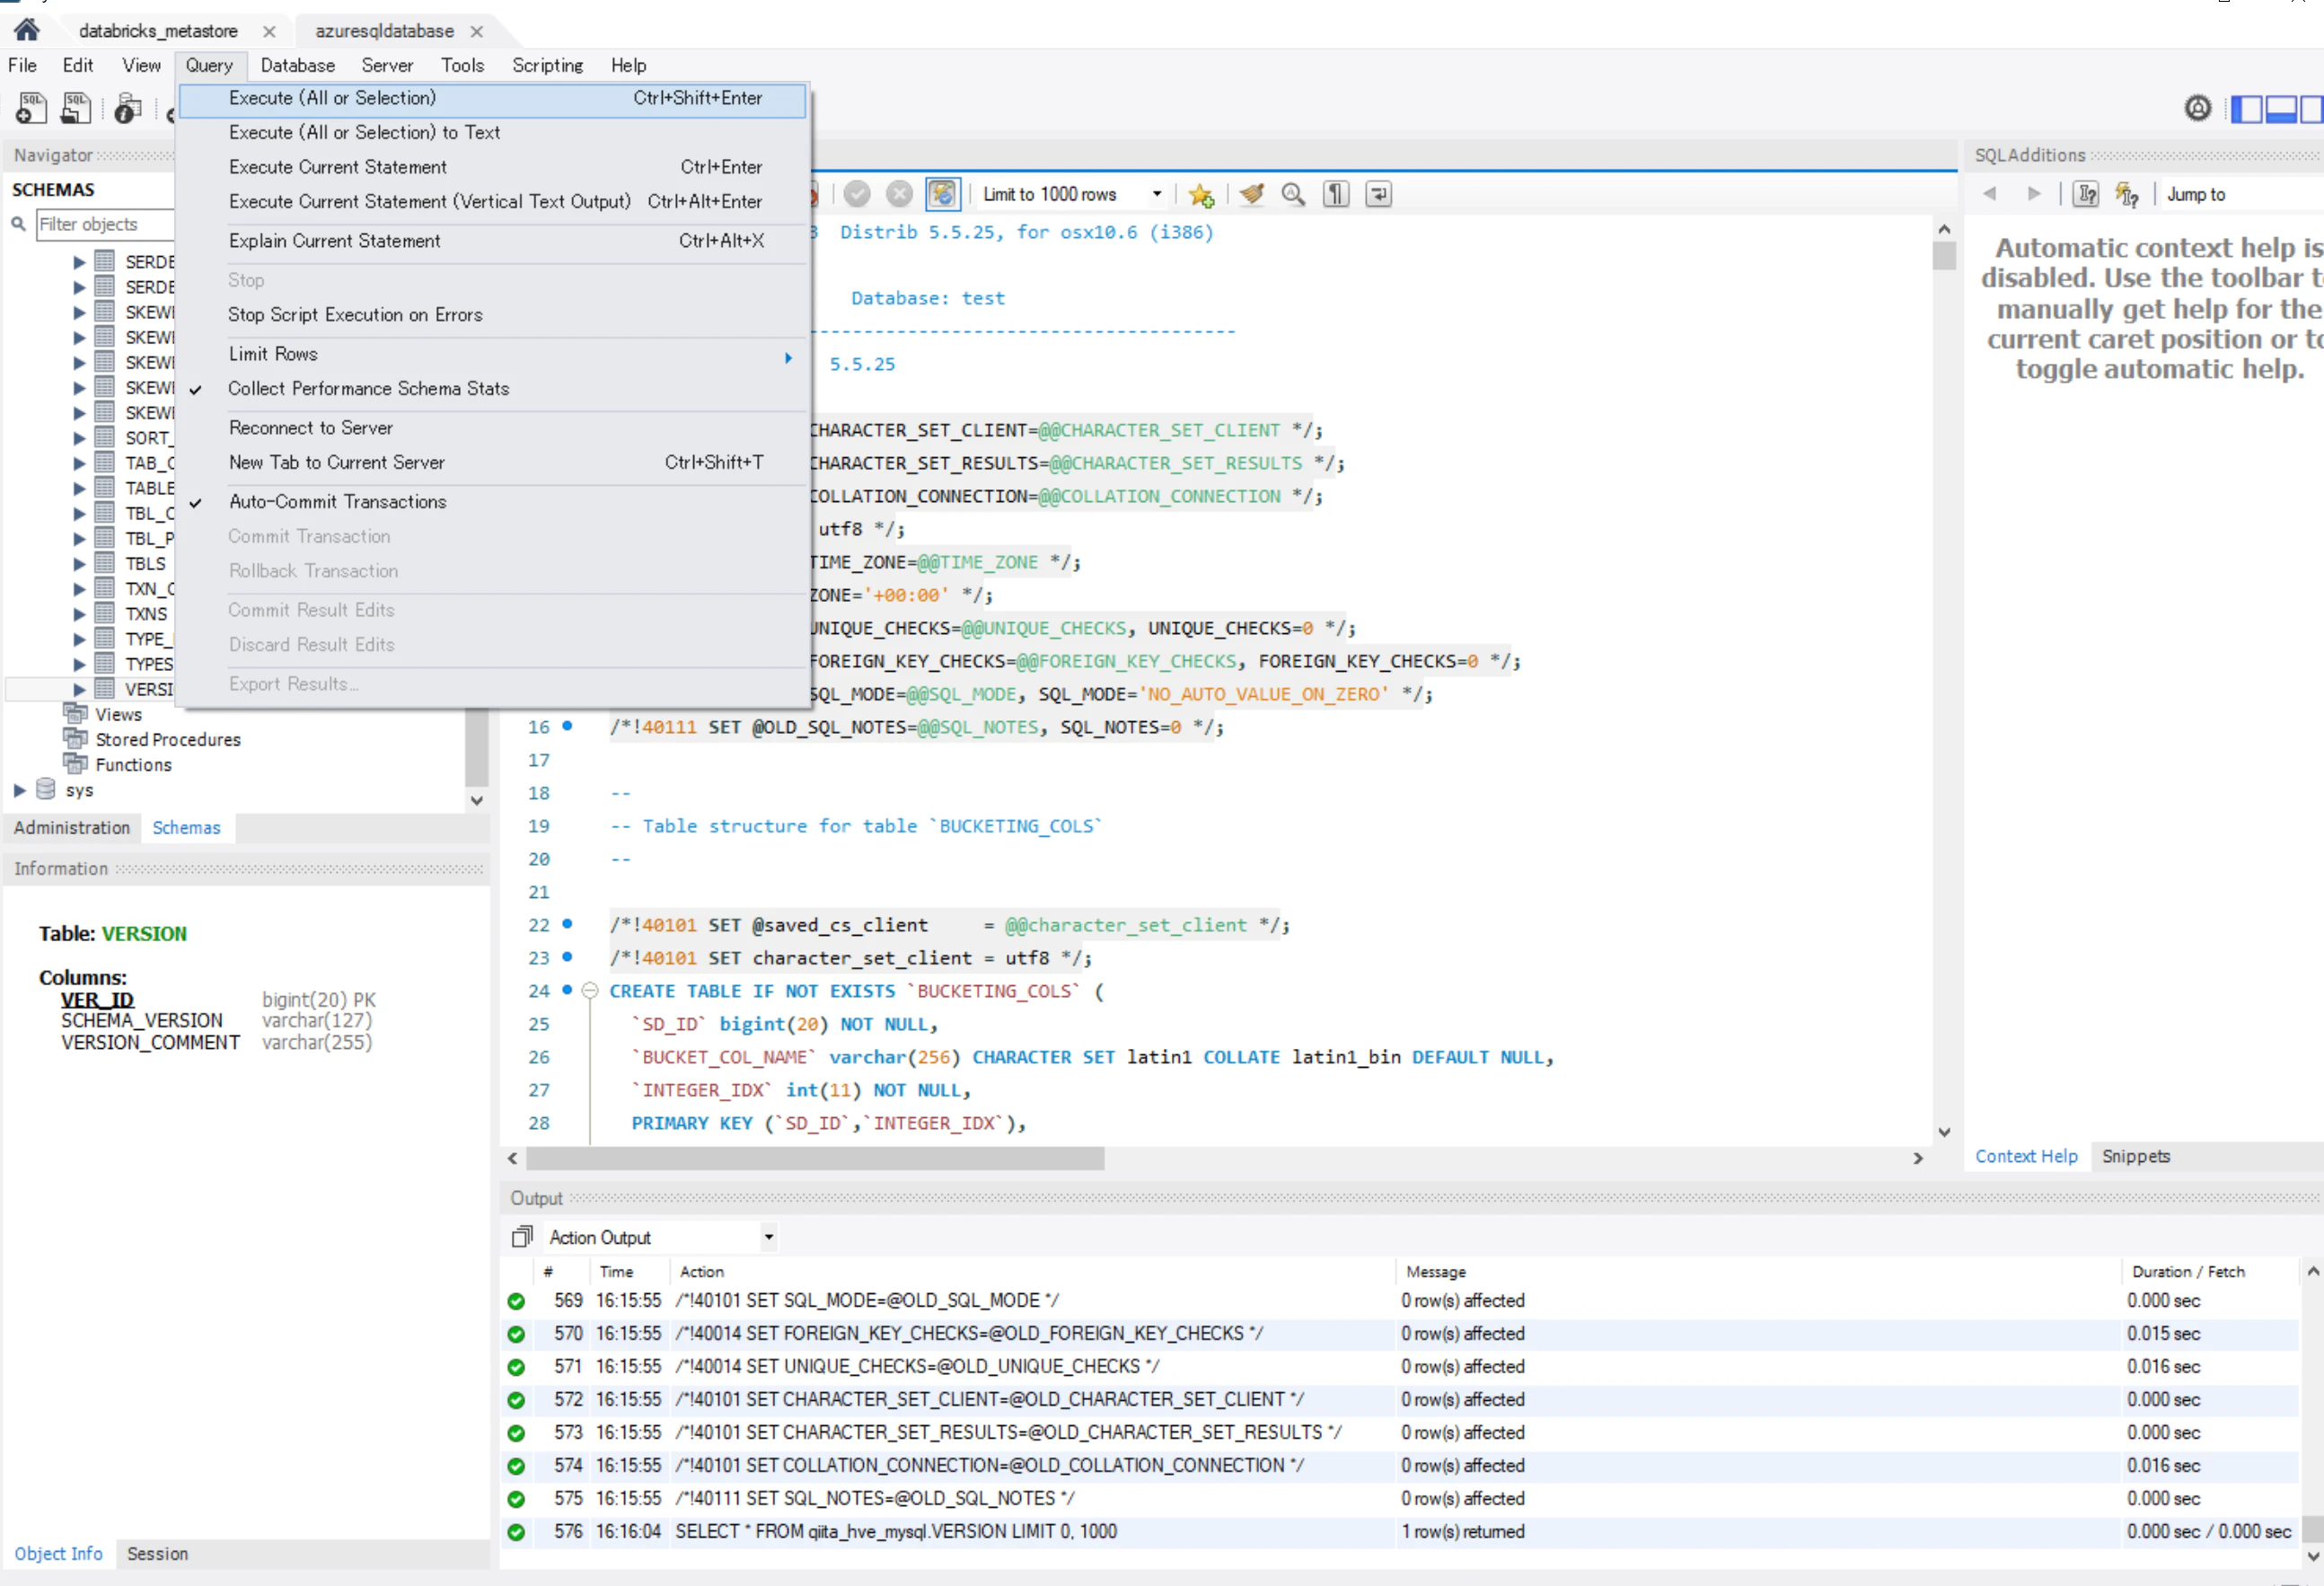Click the beautify query broom icon
Screen dimensions: 2324x1586
[x=1251, y=194]
